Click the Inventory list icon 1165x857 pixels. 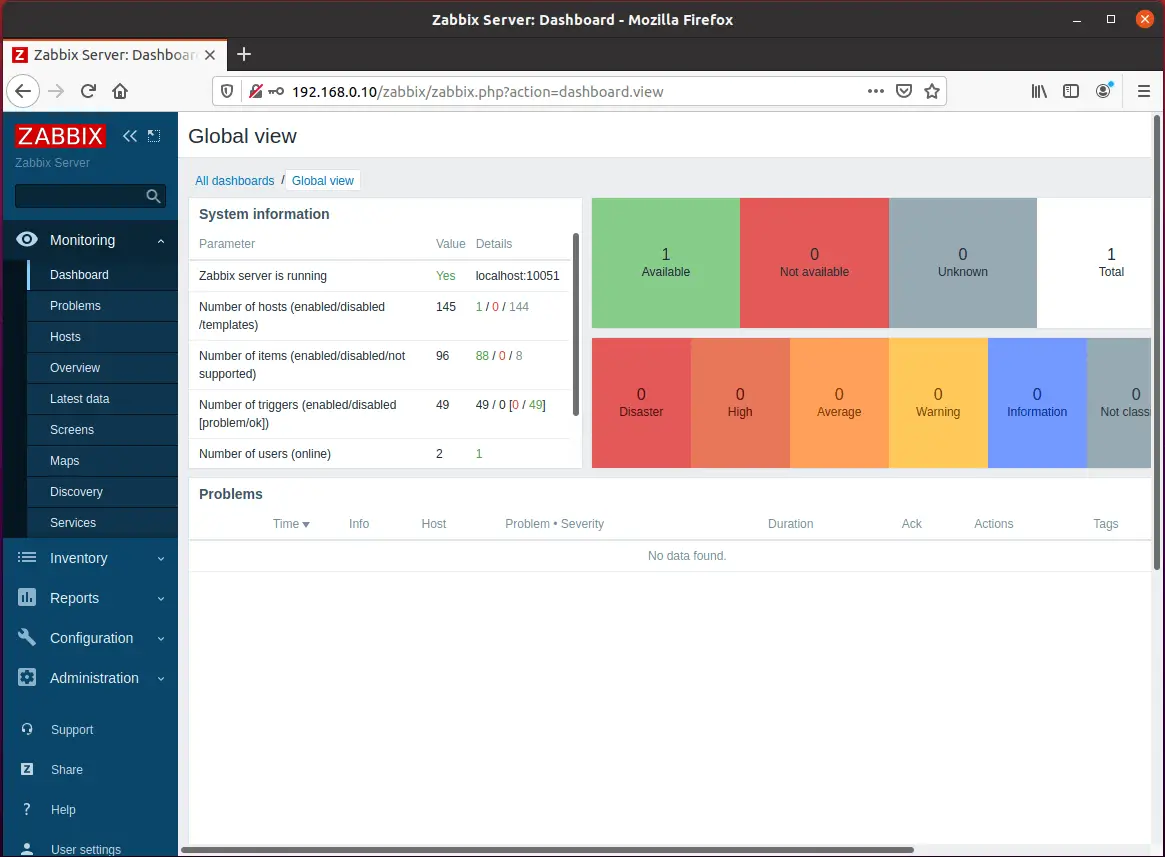click(27, 557)
